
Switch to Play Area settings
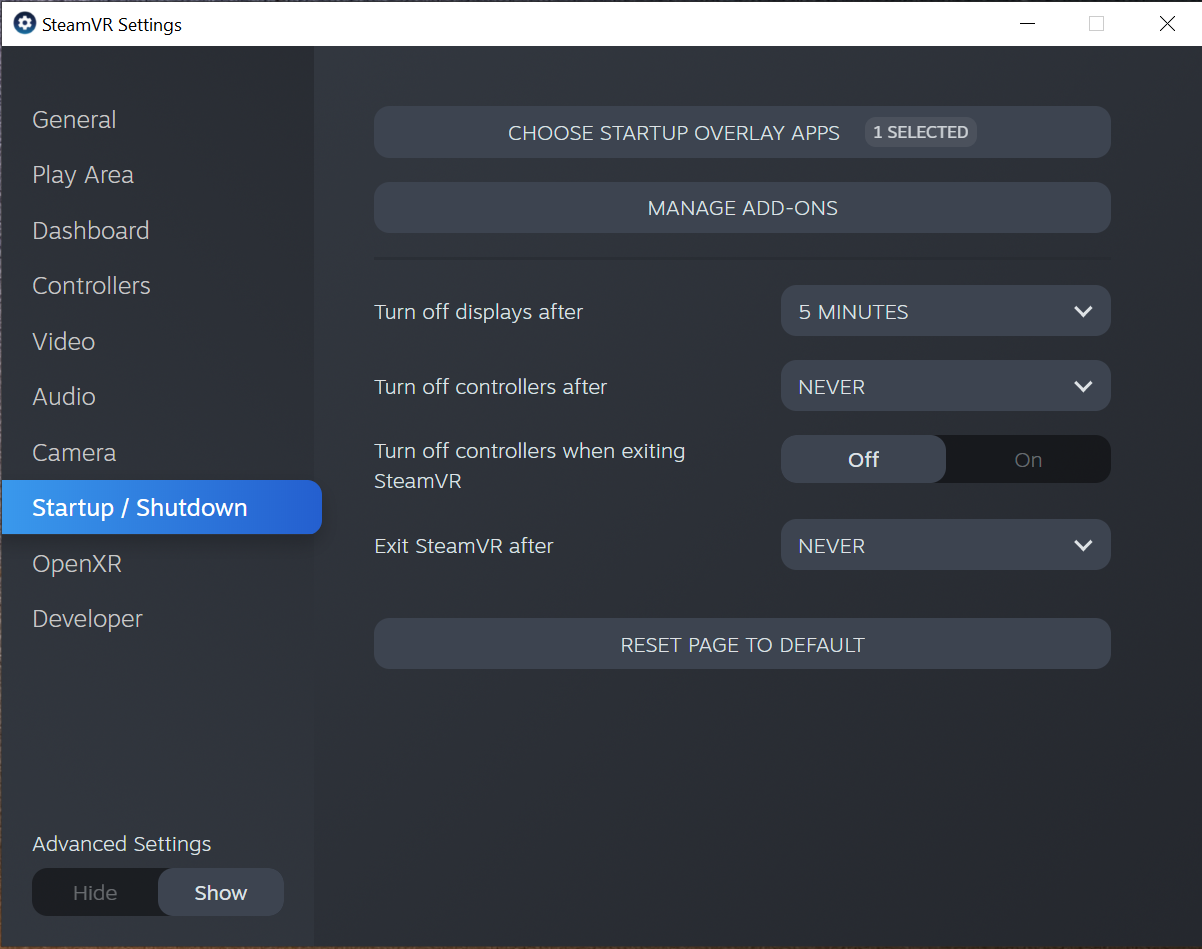coord(83,175)
